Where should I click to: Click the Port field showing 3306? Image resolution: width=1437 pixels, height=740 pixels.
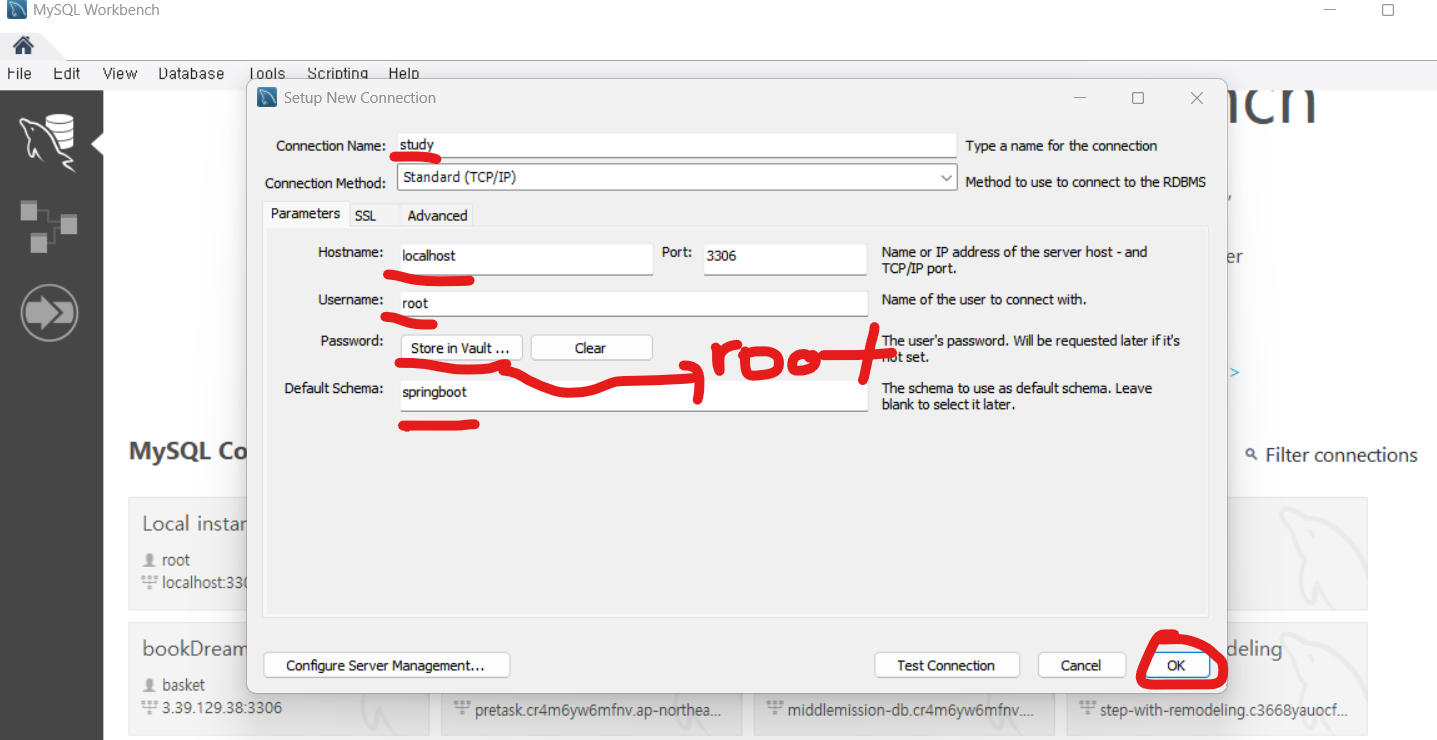pyautogui.click(x=785, y=259)
